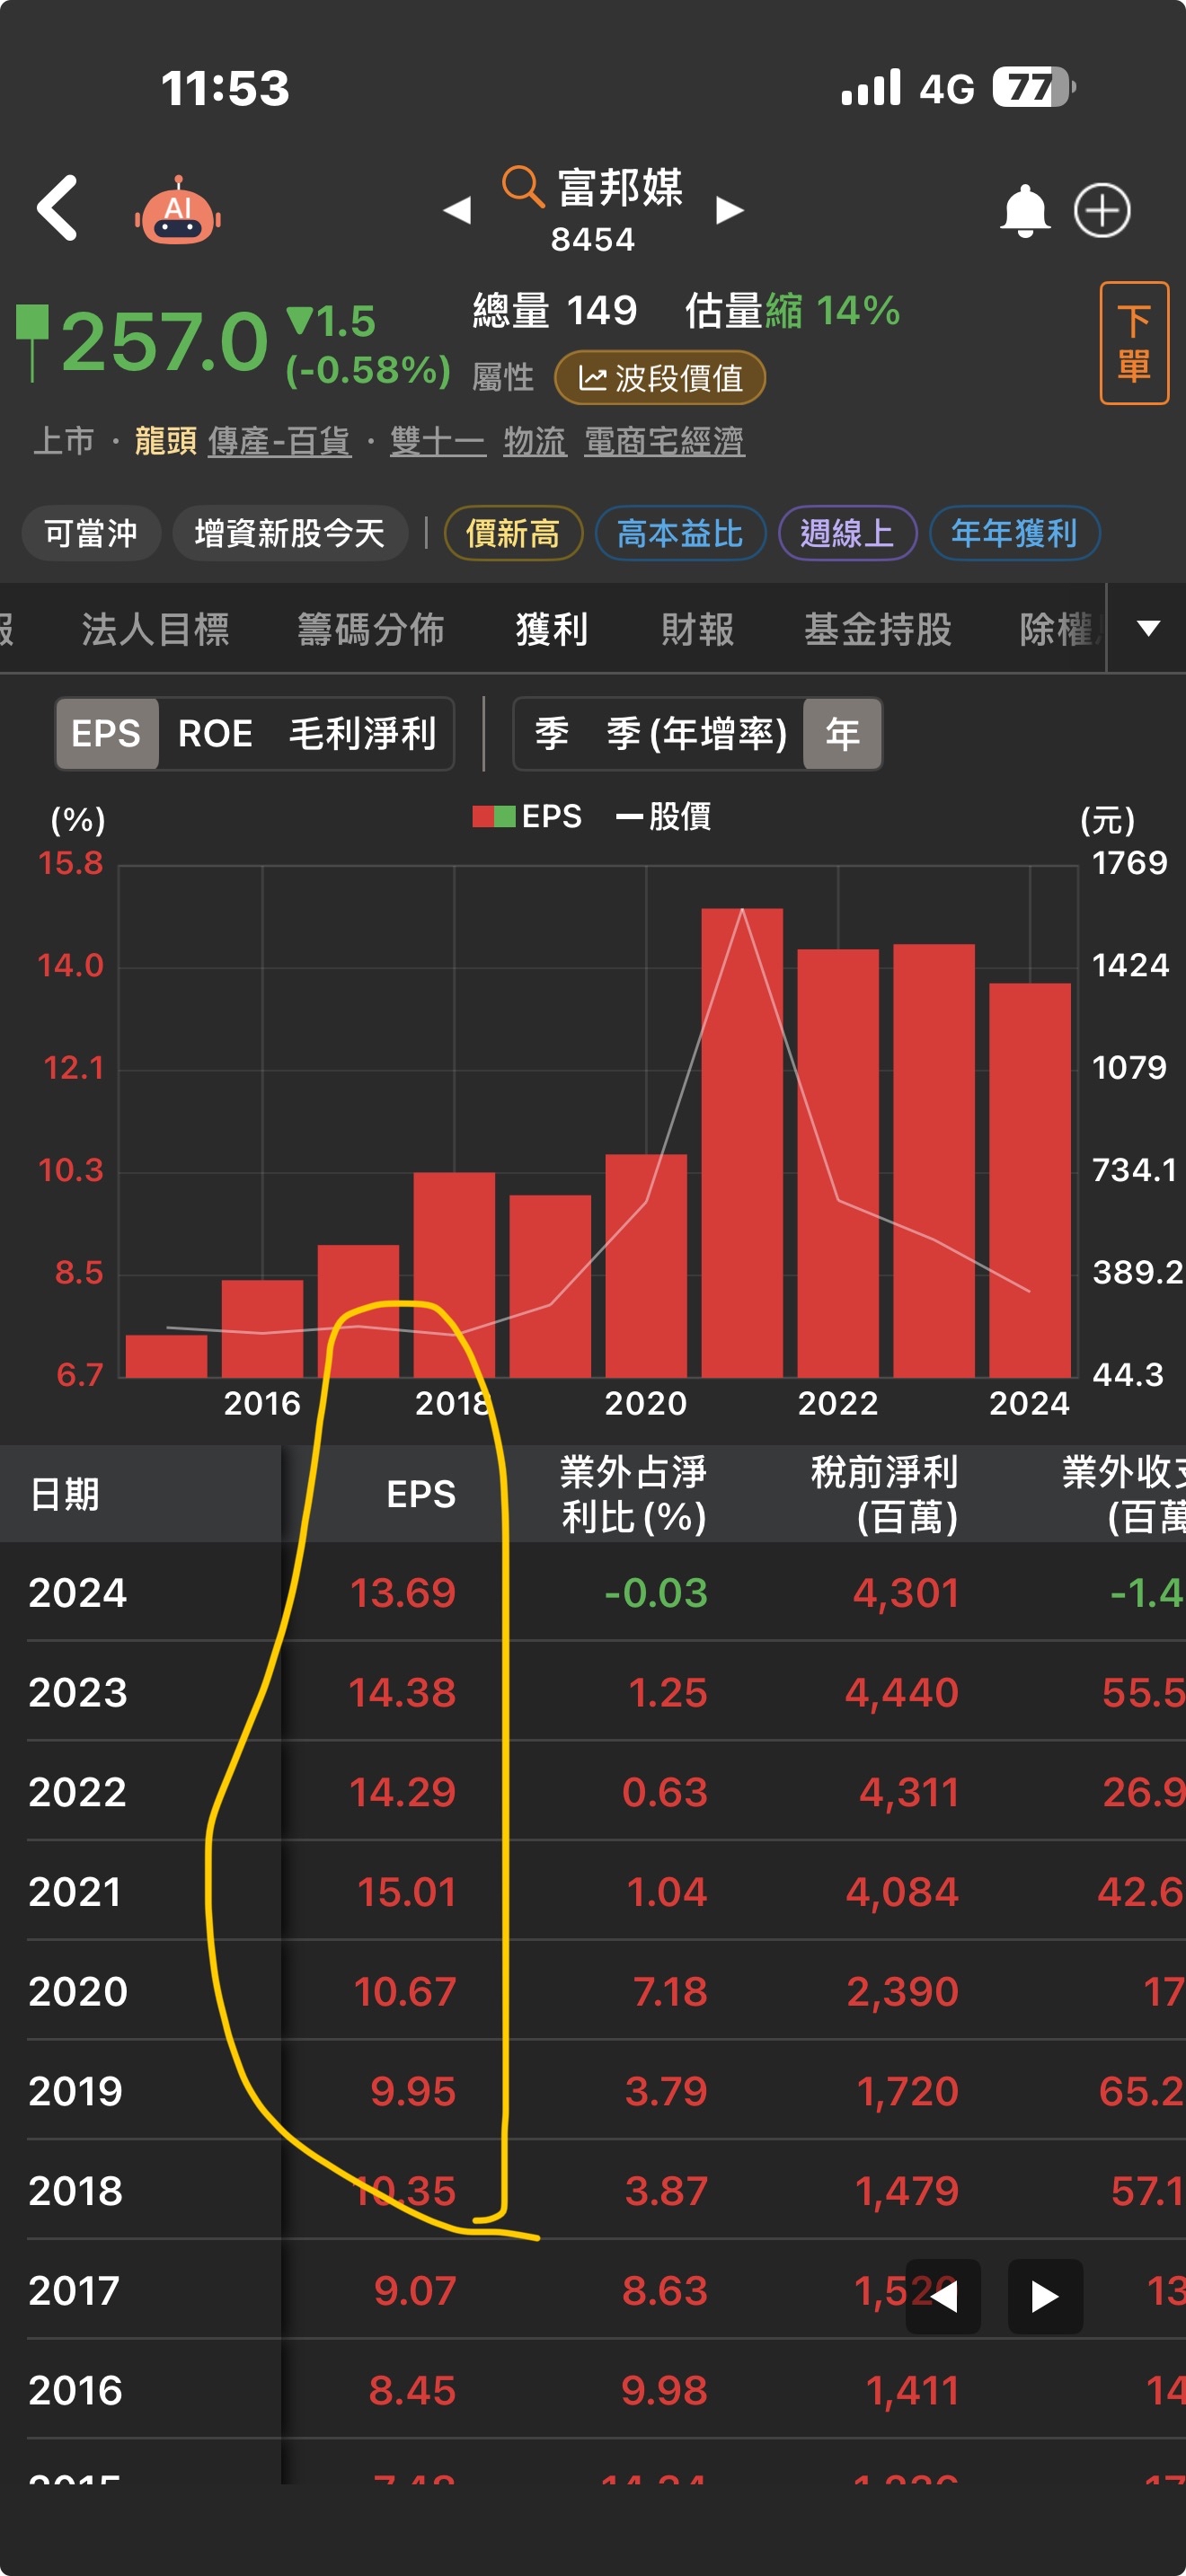Go to next stock with right triangle
The image size is (1186, 2576).
pos(730,210)
